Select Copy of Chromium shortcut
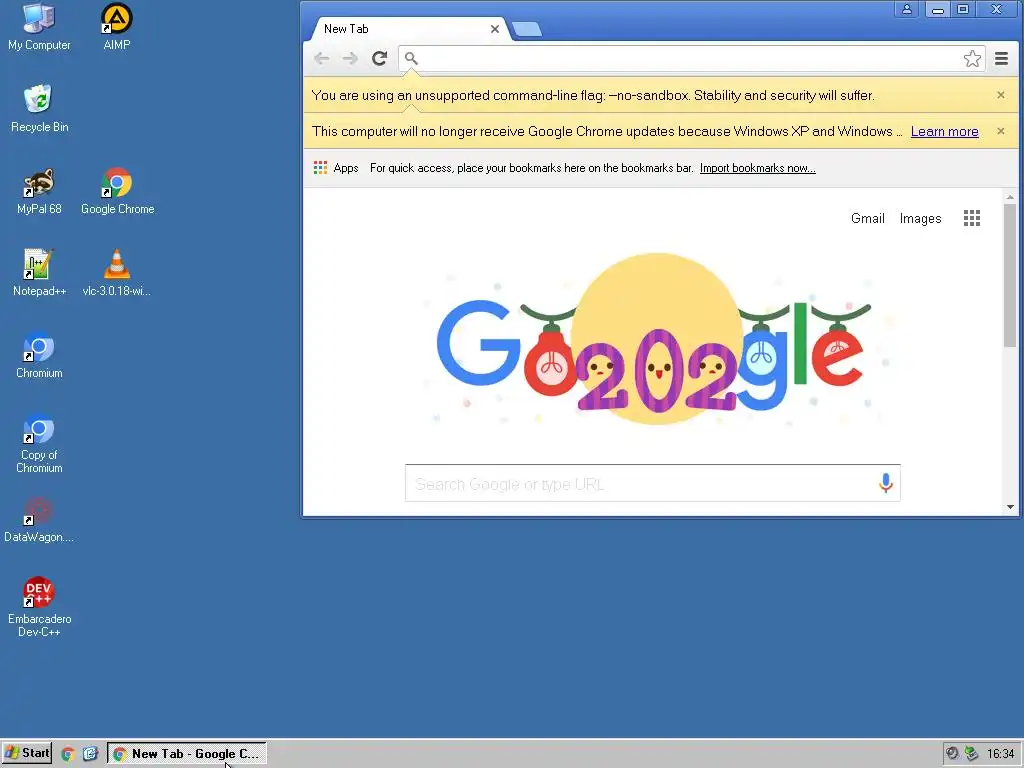This screenshot has height=768, width=1024. (39, 443)
